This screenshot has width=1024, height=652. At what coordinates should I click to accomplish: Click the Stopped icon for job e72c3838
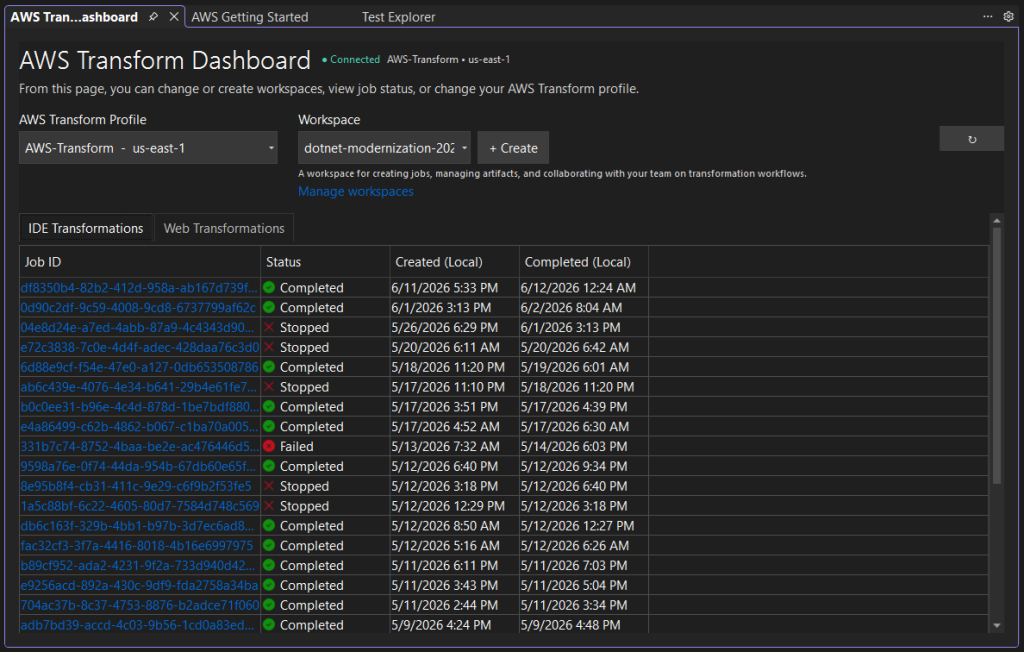269,347
